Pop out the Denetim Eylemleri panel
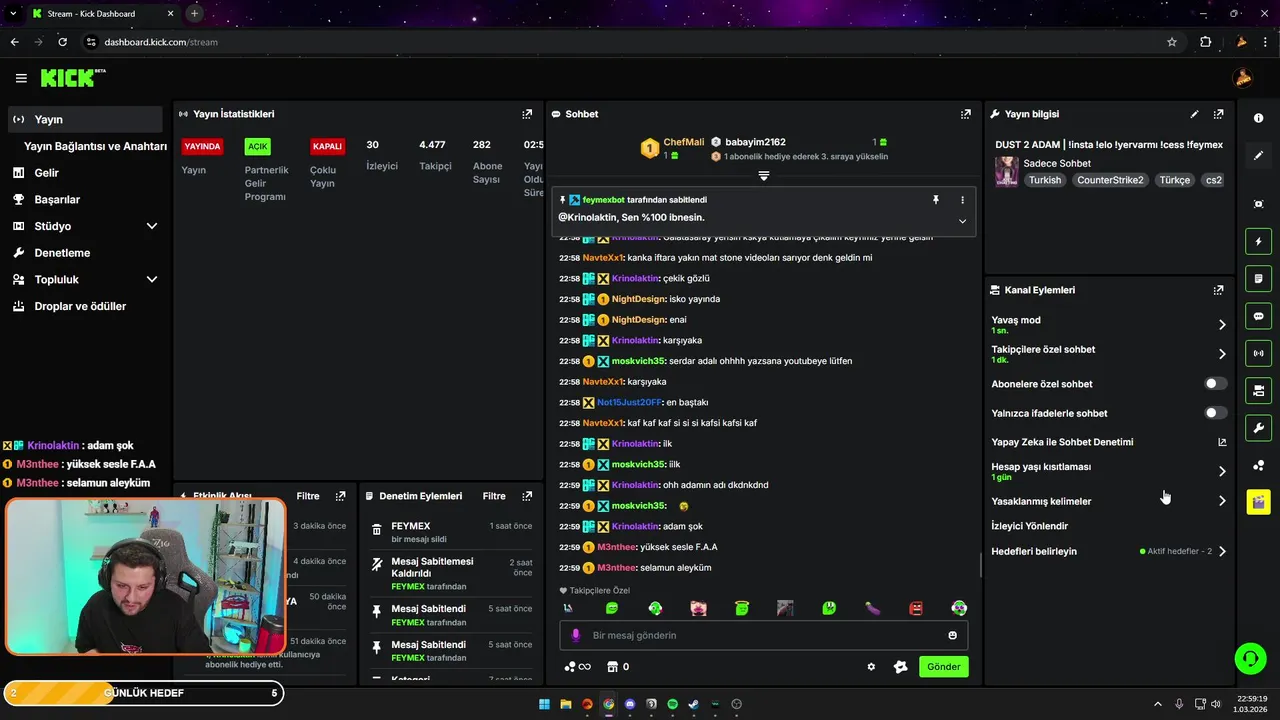Screen dimensions: 1280x720 coord(527,496)
